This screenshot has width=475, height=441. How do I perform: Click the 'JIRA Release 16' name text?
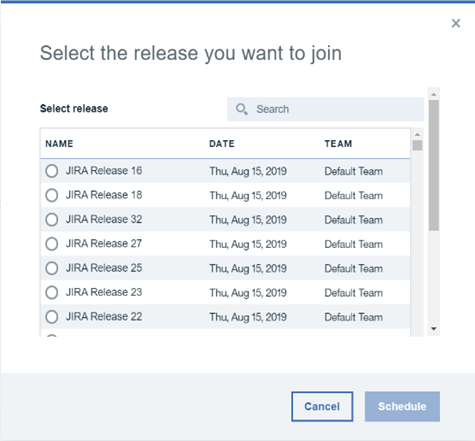(104, 171)
